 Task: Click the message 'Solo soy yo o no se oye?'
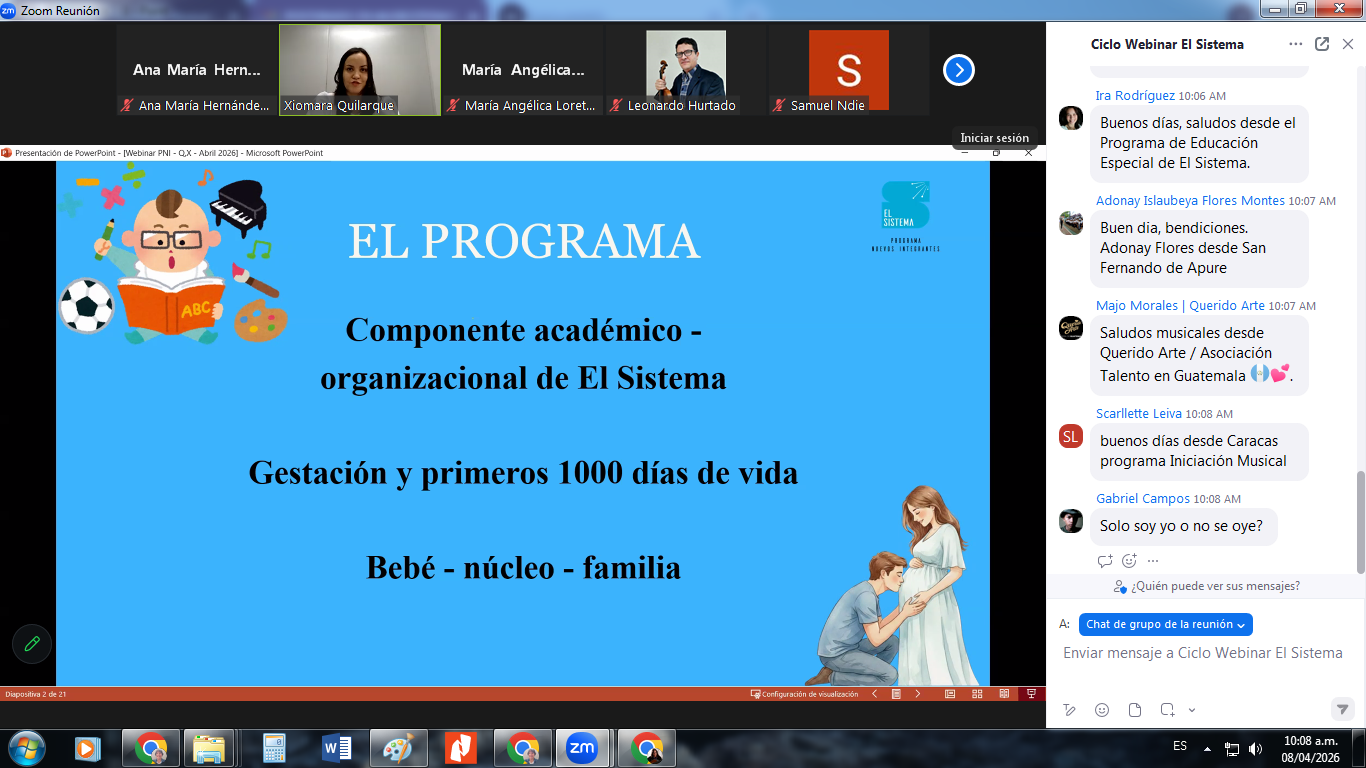pyautogui.click(x=1181, y=526)
